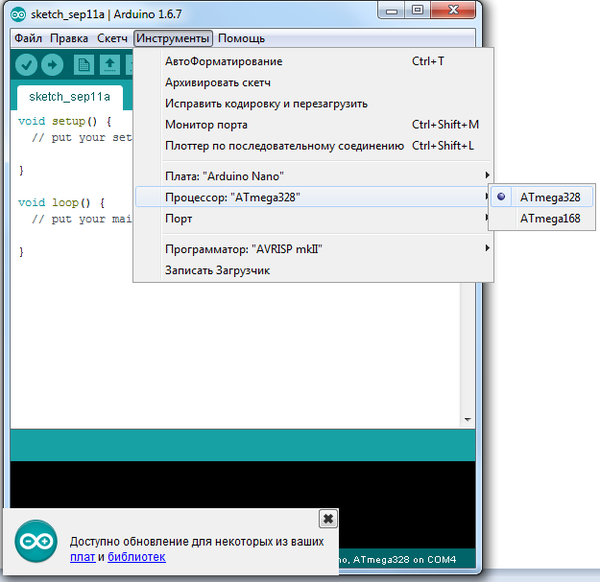This screenshot has width=600, height=582.
Task: Click the Verify checkmark toolbar button
Action: (27, 65)
